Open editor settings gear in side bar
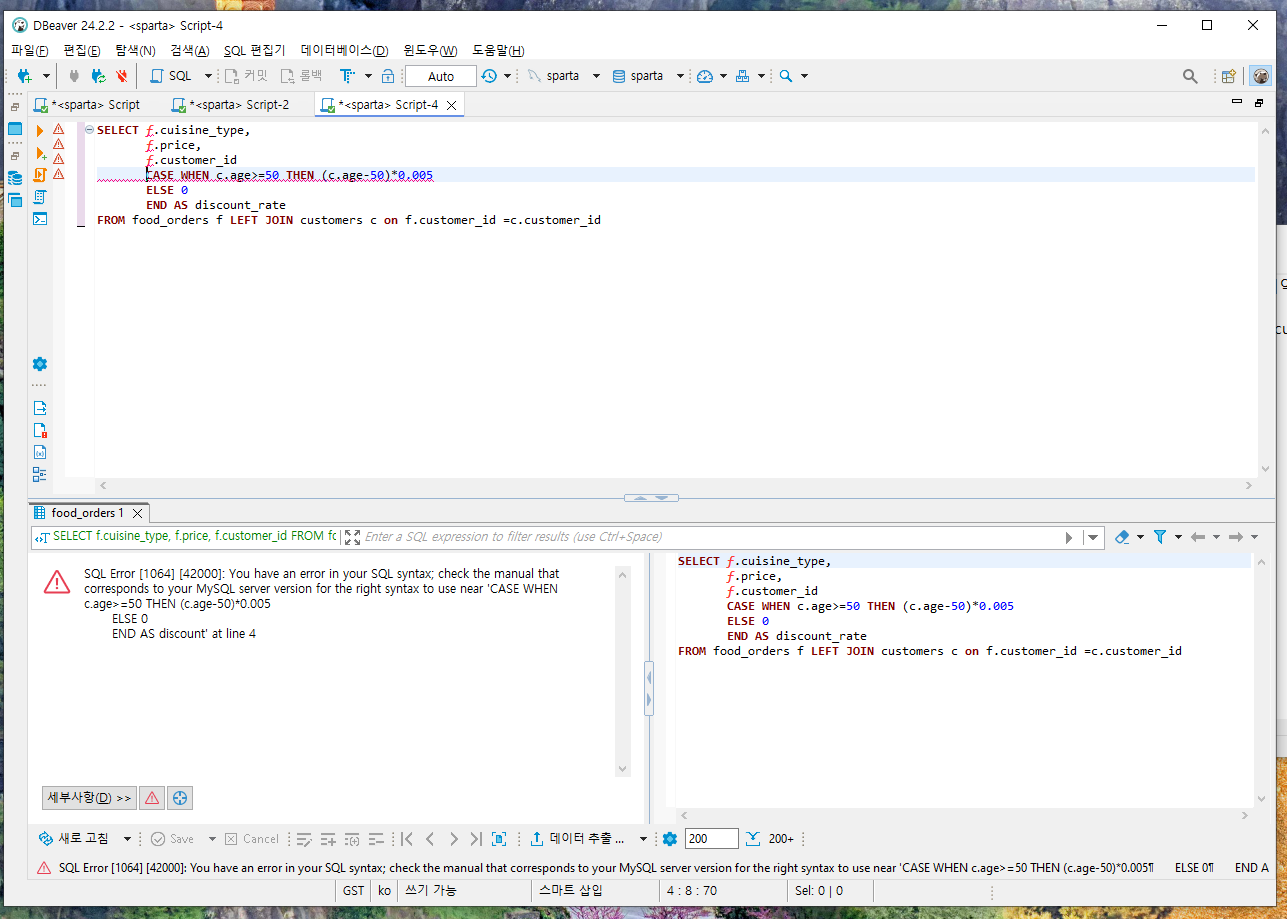Screen dimensions: 1287x919 tap(40, 364)
